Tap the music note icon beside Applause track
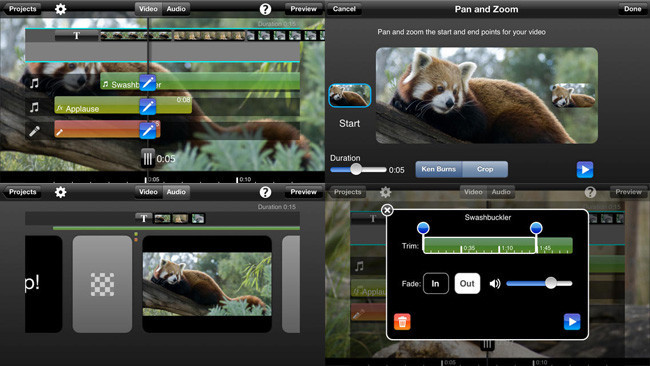 pos(34,107)
